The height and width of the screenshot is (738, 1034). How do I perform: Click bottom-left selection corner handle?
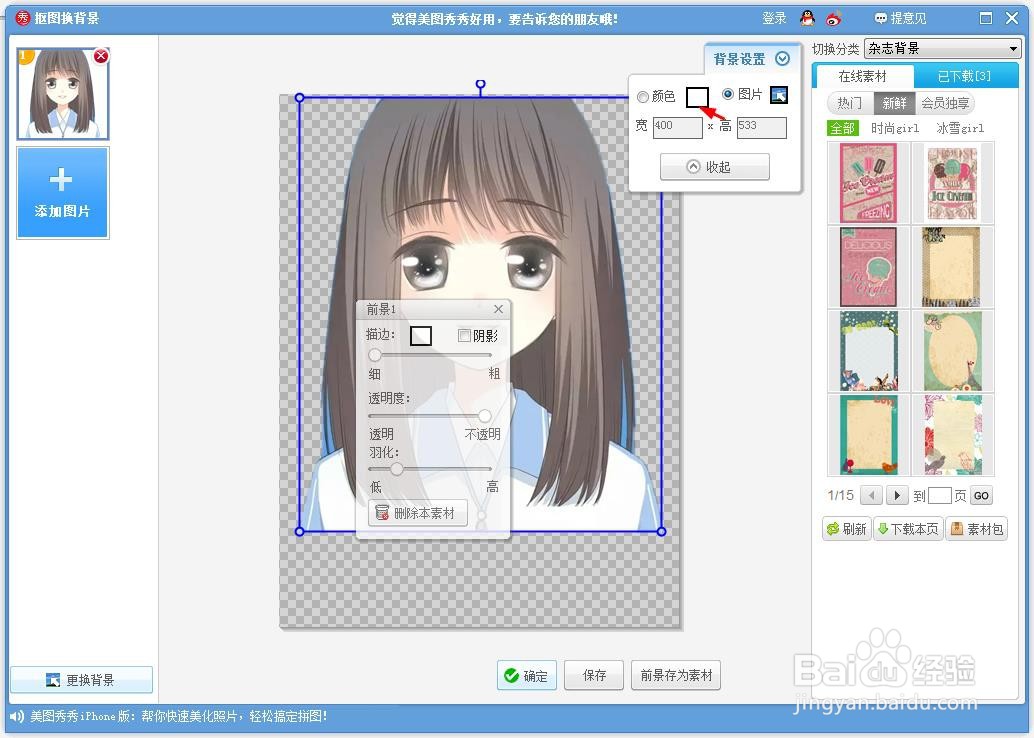pos(299,531)
